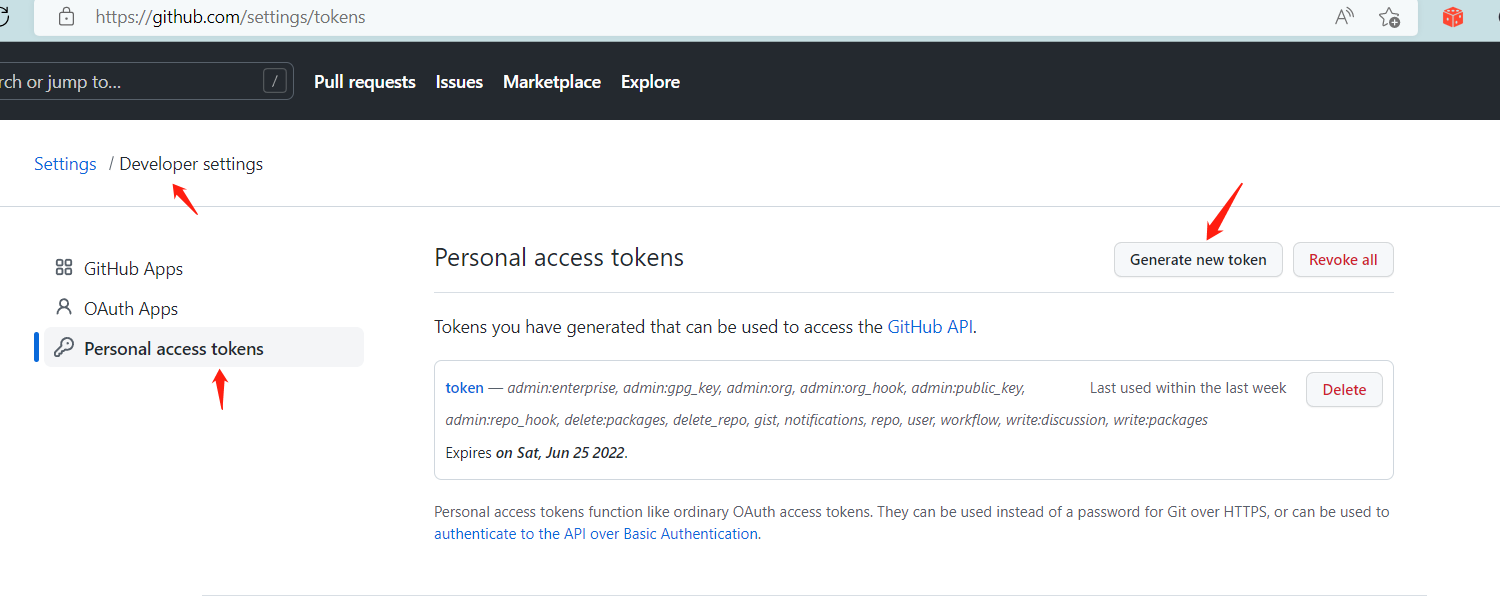This screenshot has width=1500, height=613.
Task: Click Revoke all button
Action: tap(1343, 259)
